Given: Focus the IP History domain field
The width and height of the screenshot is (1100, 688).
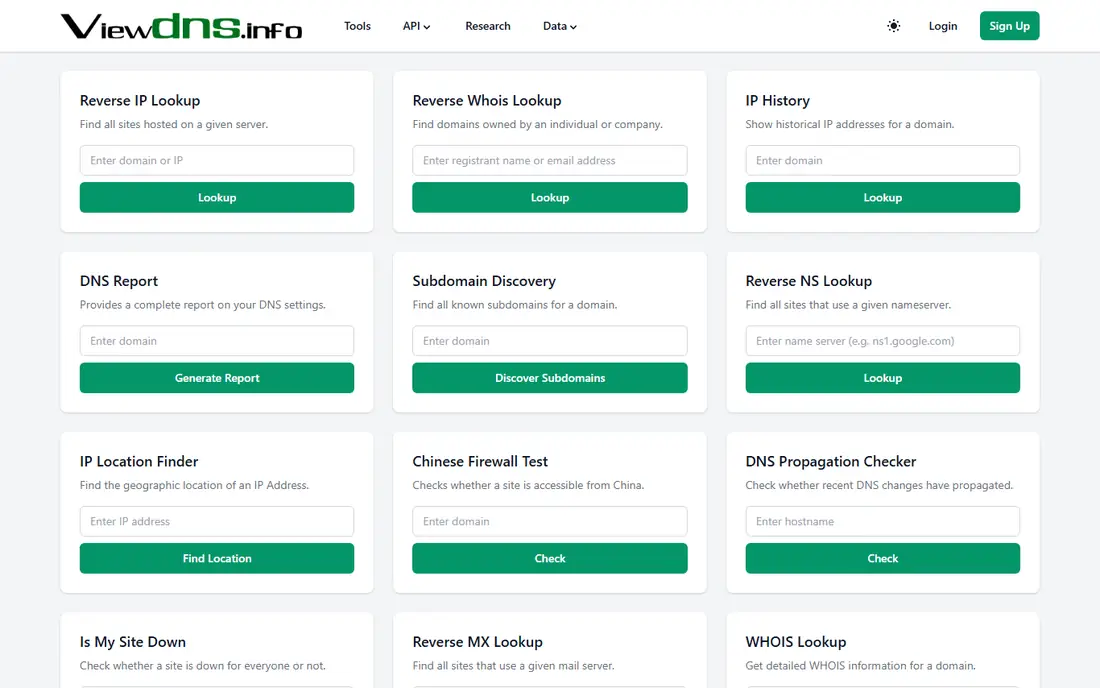Looking at the screenshot, I should tap(883, 161).
